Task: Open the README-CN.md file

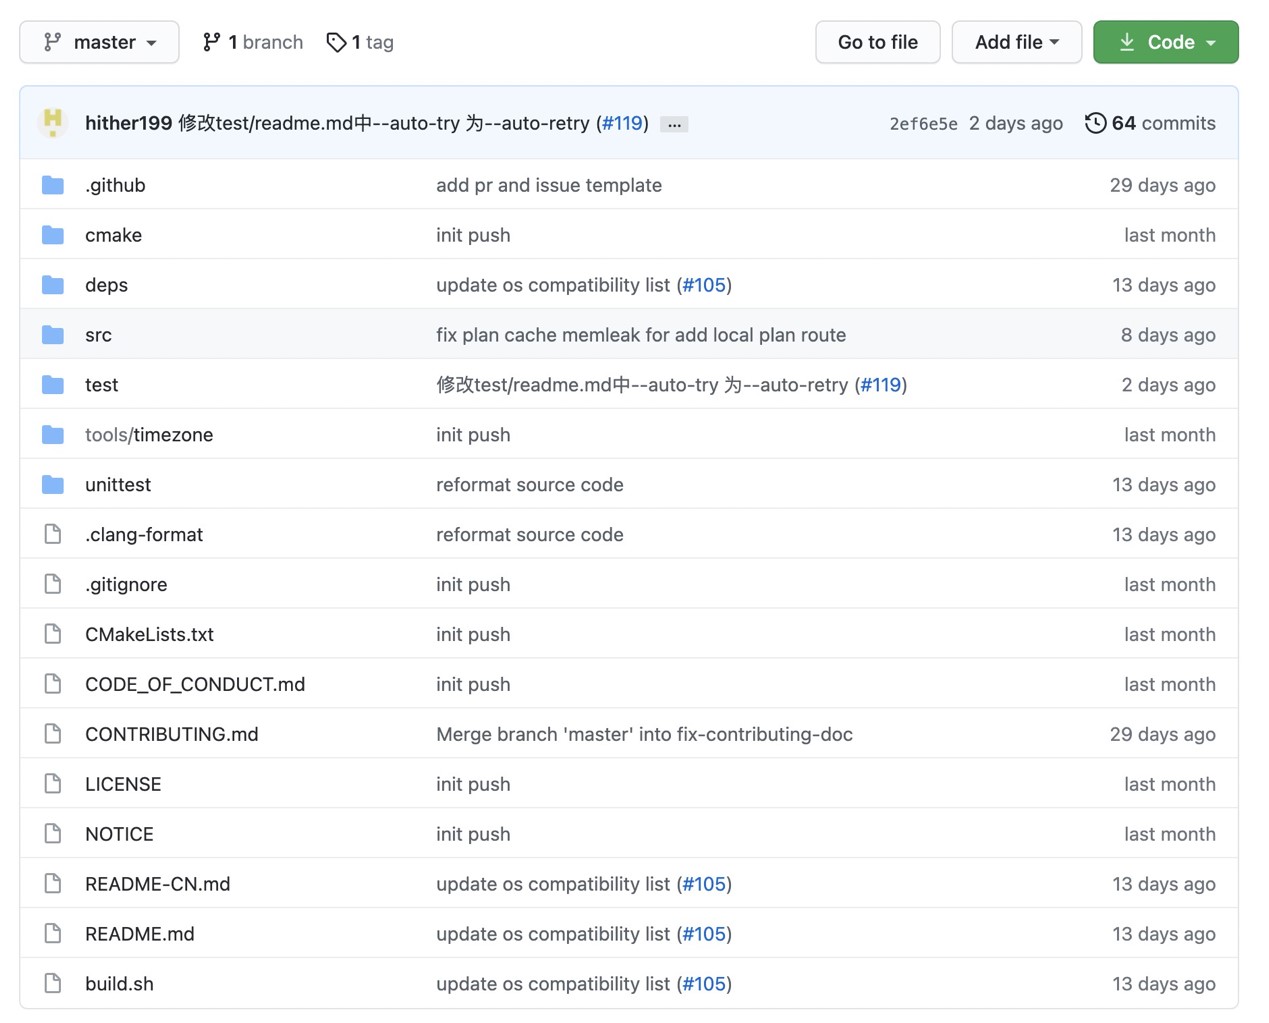Action: 157,884
